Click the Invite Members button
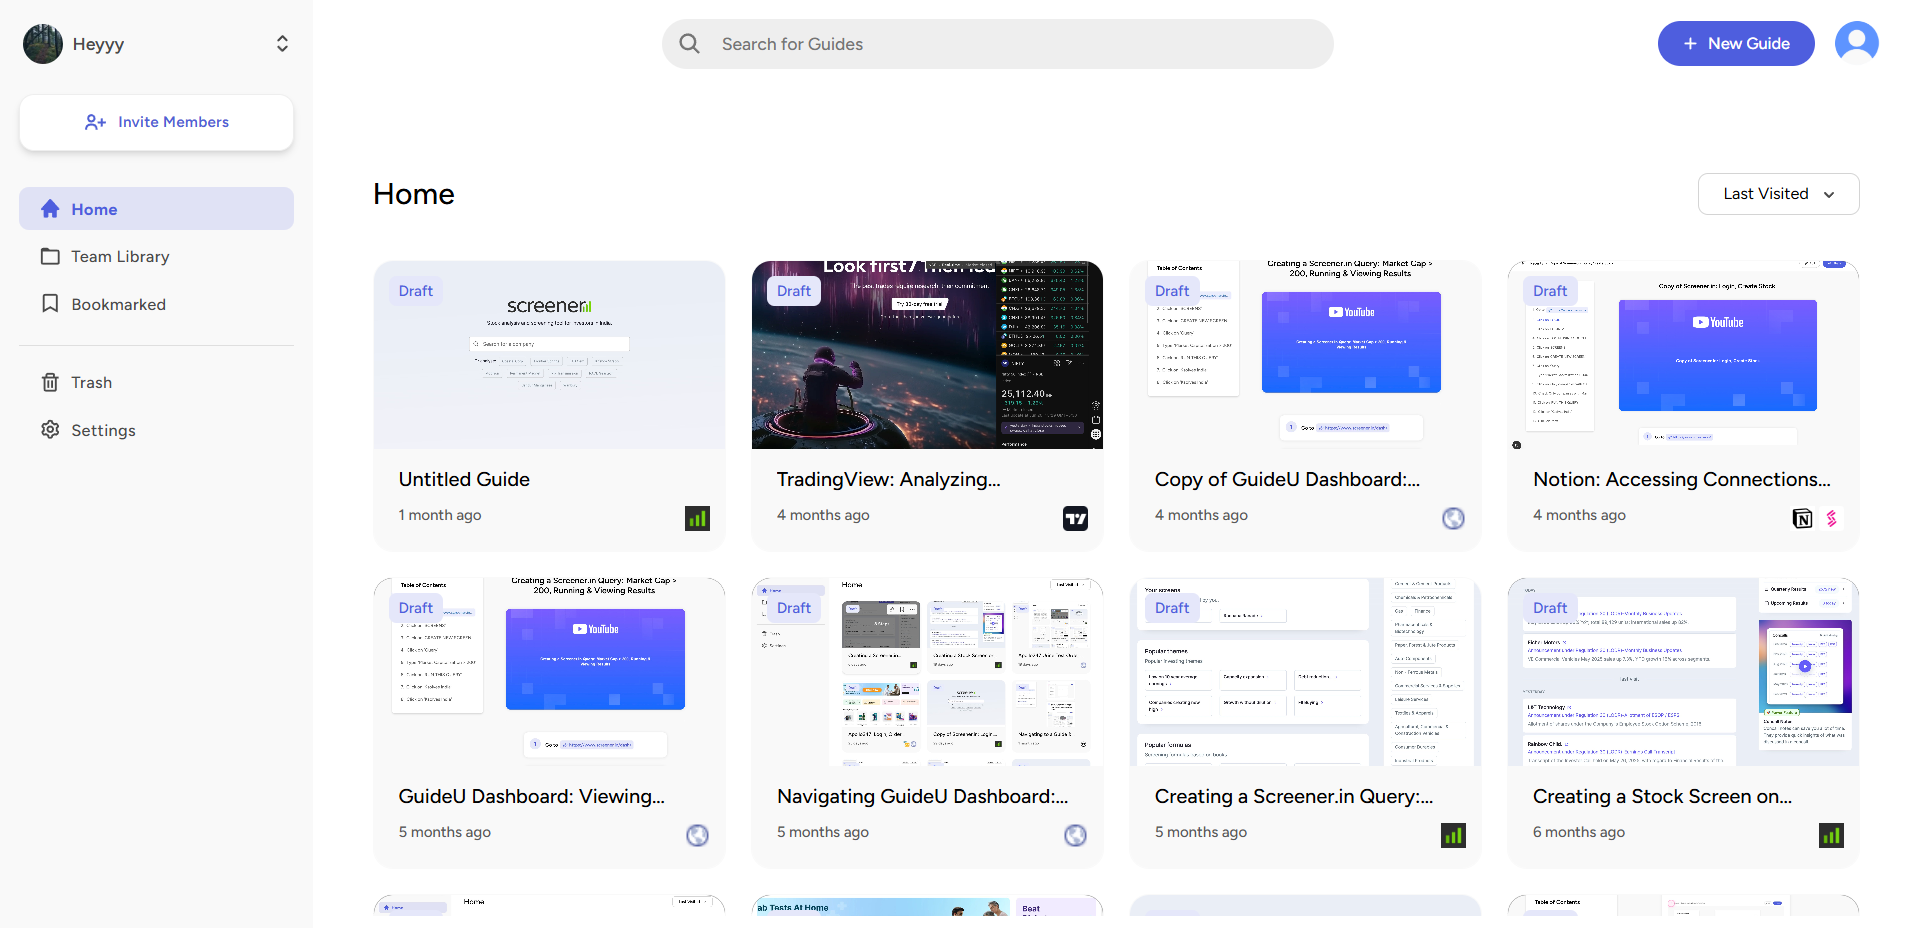 [155, 122]
